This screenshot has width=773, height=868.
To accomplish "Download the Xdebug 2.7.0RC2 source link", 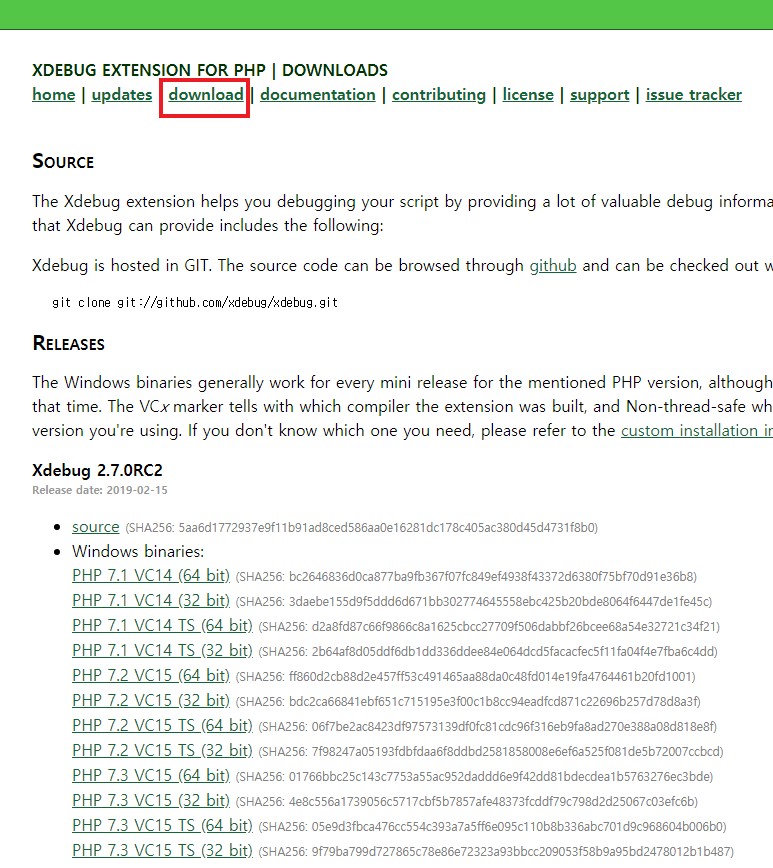I will [x=96, y=526].
